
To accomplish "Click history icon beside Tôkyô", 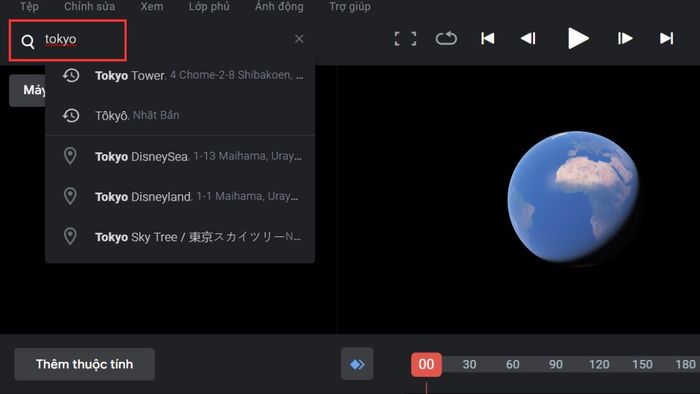I will [x=71, y=116].
